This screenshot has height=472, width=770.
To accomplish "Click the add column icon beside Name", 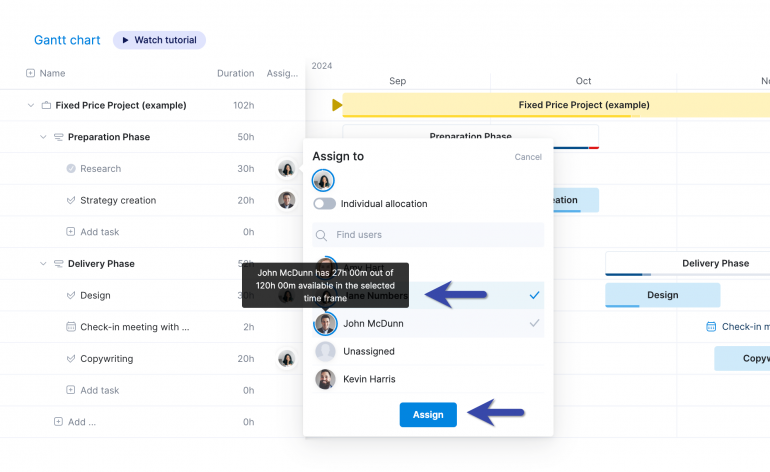I will [x=30, y=73].
